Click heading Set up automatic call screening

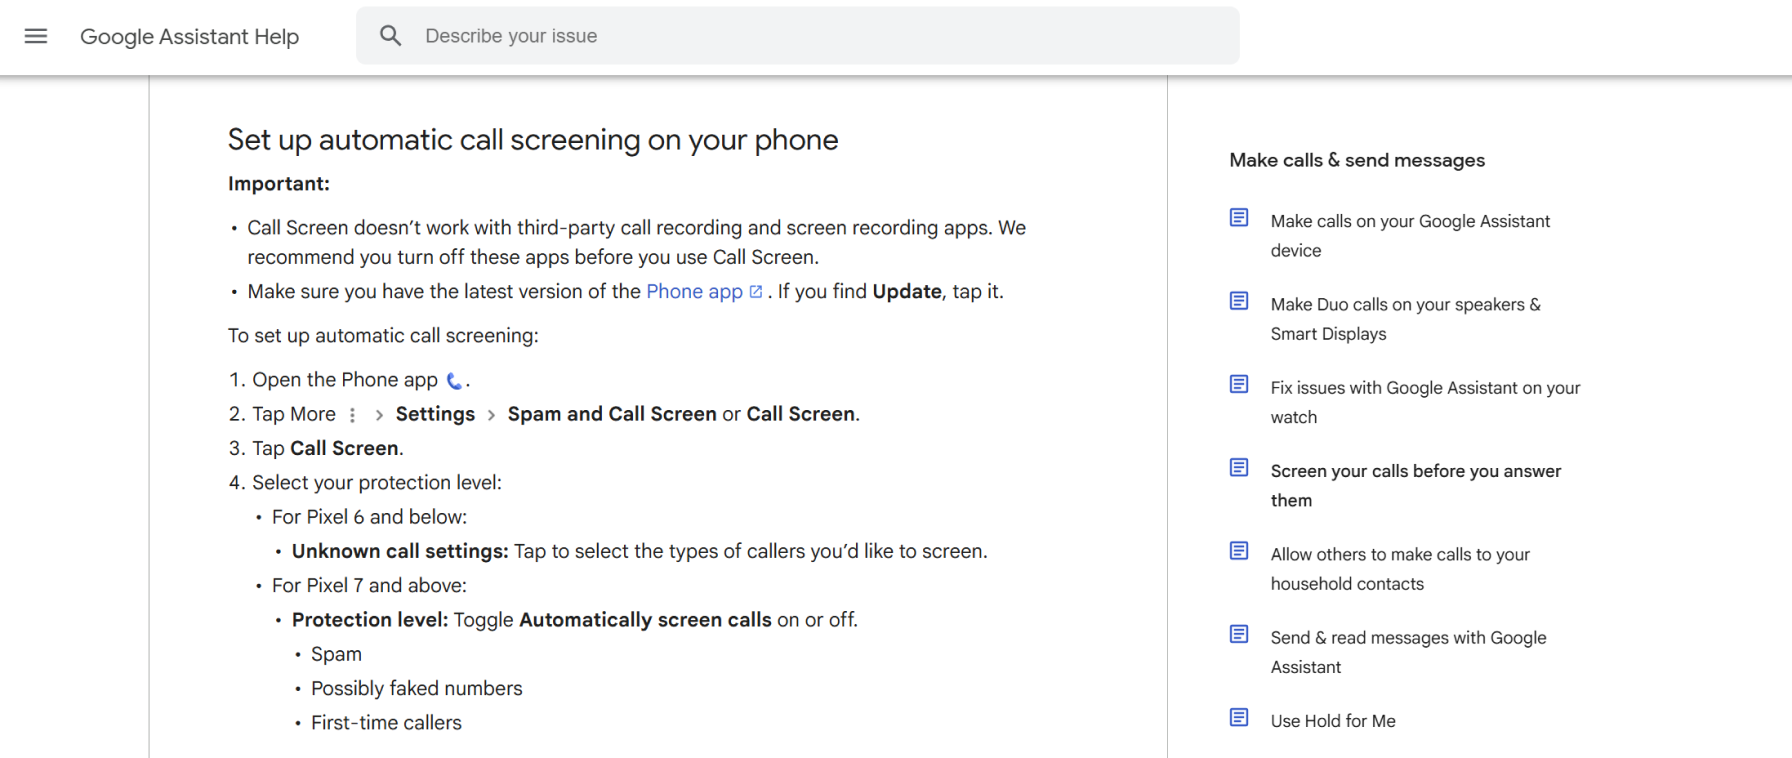533,140
